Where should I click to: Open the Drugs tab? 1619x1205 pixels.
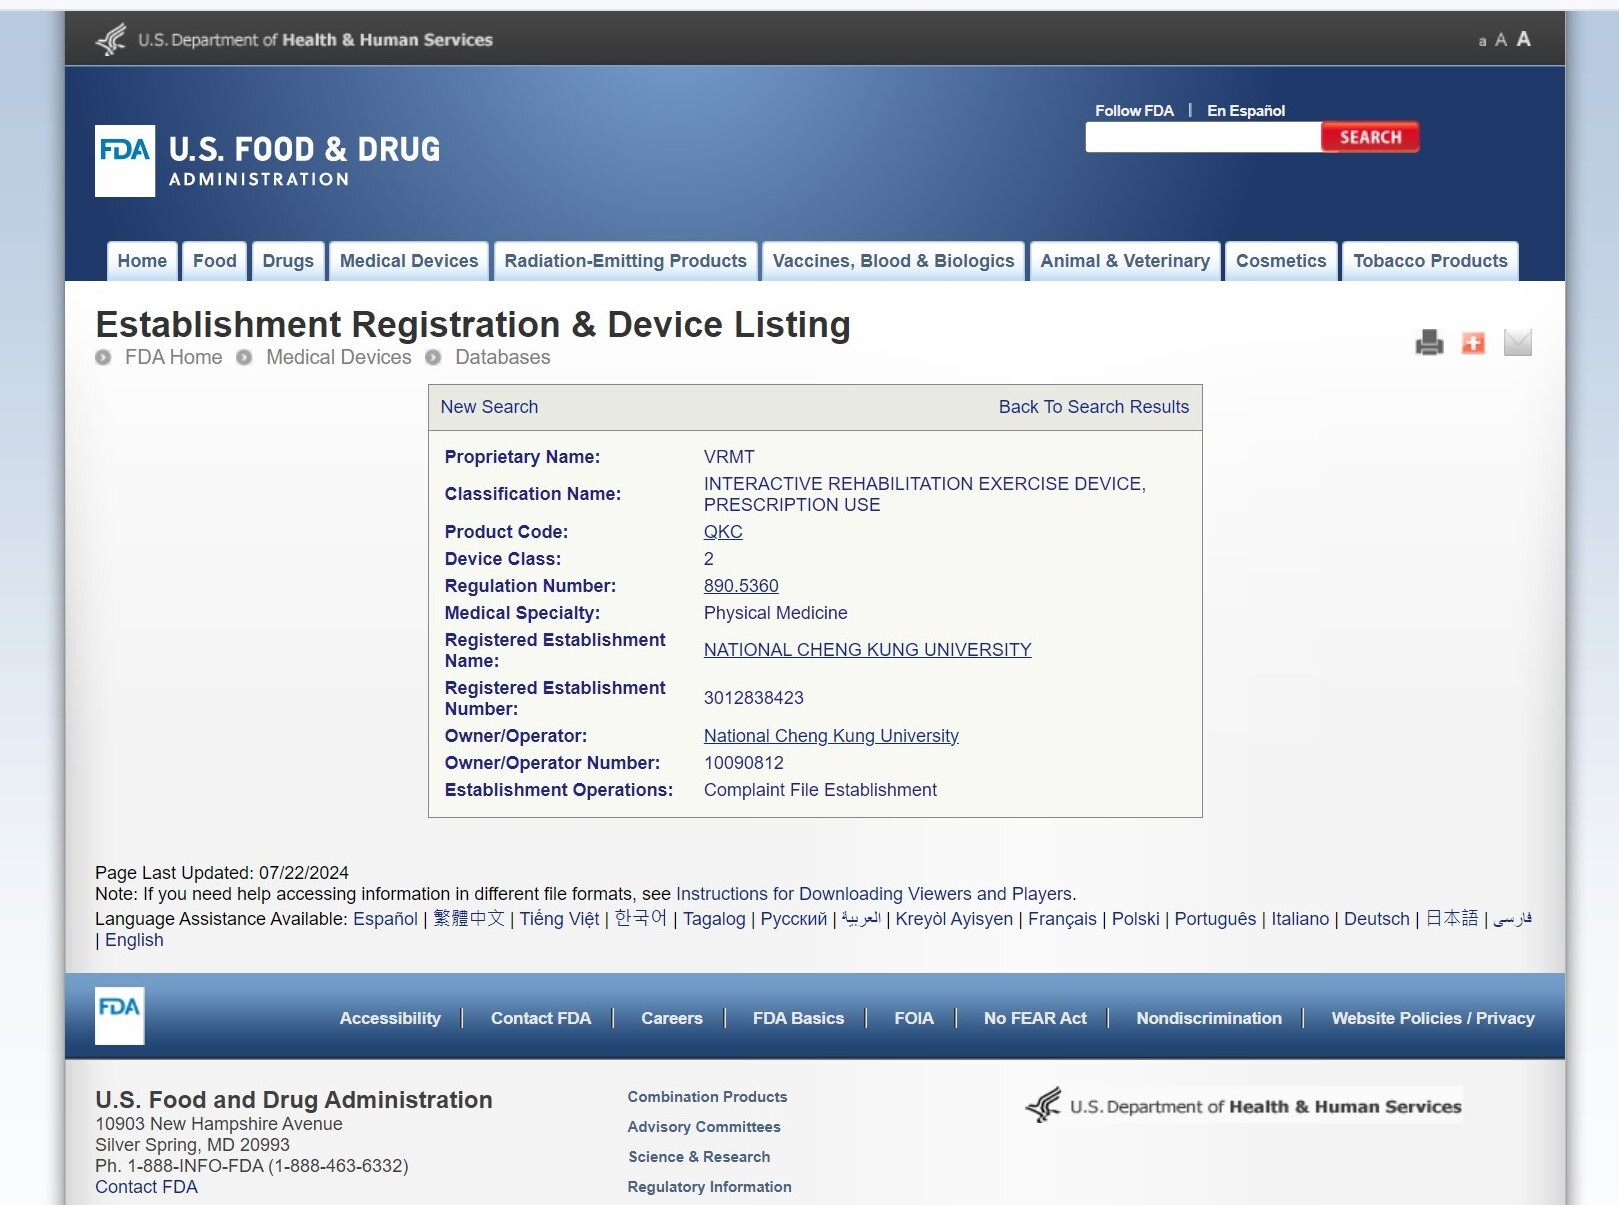[x=288, y=261]
